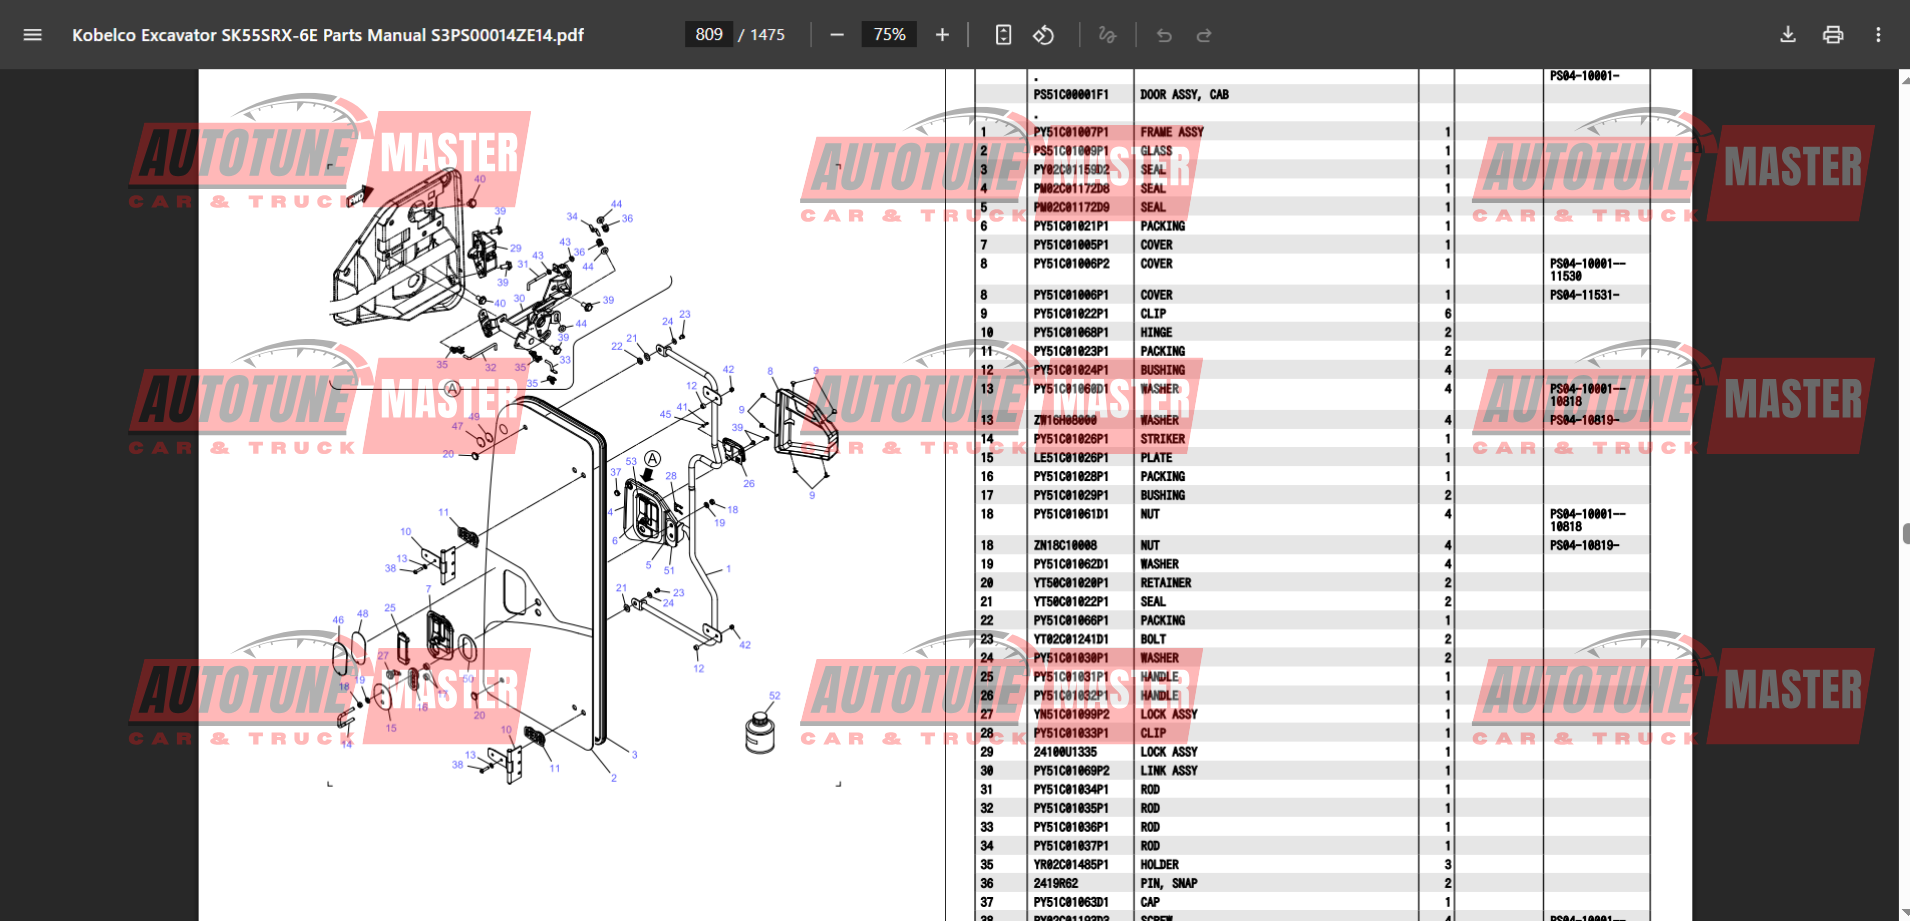
Task: Click the fit to page icon
Action: coord(1003,35)
